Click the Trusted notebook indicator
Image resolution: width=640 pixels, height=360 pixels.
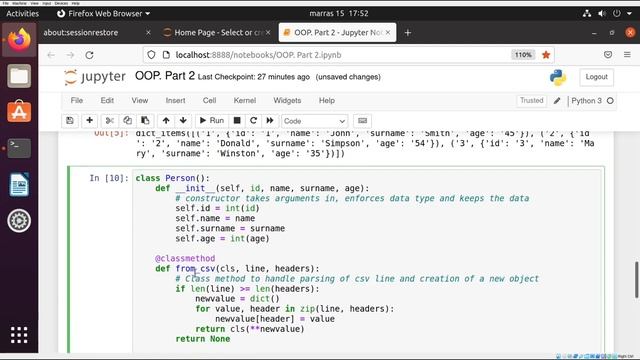pos(531,100)
